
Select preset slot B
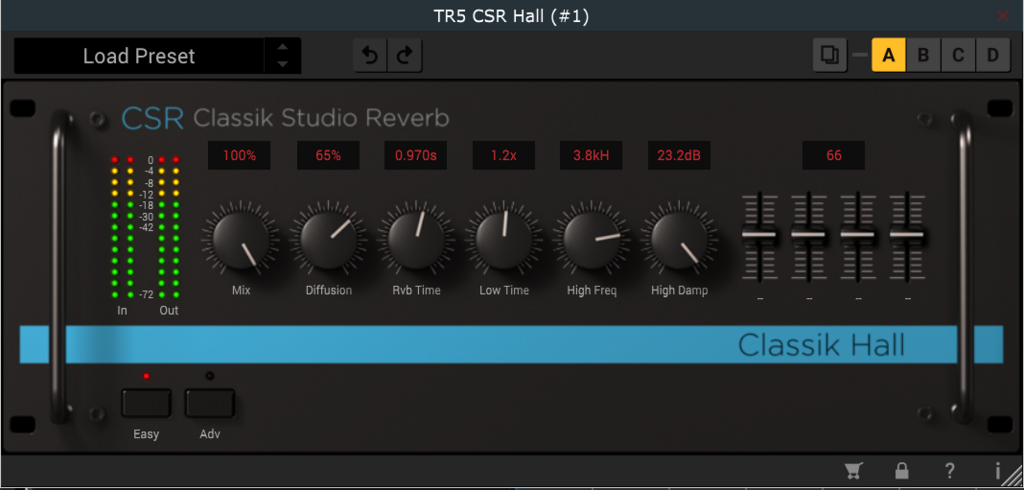tap(923, 55)
